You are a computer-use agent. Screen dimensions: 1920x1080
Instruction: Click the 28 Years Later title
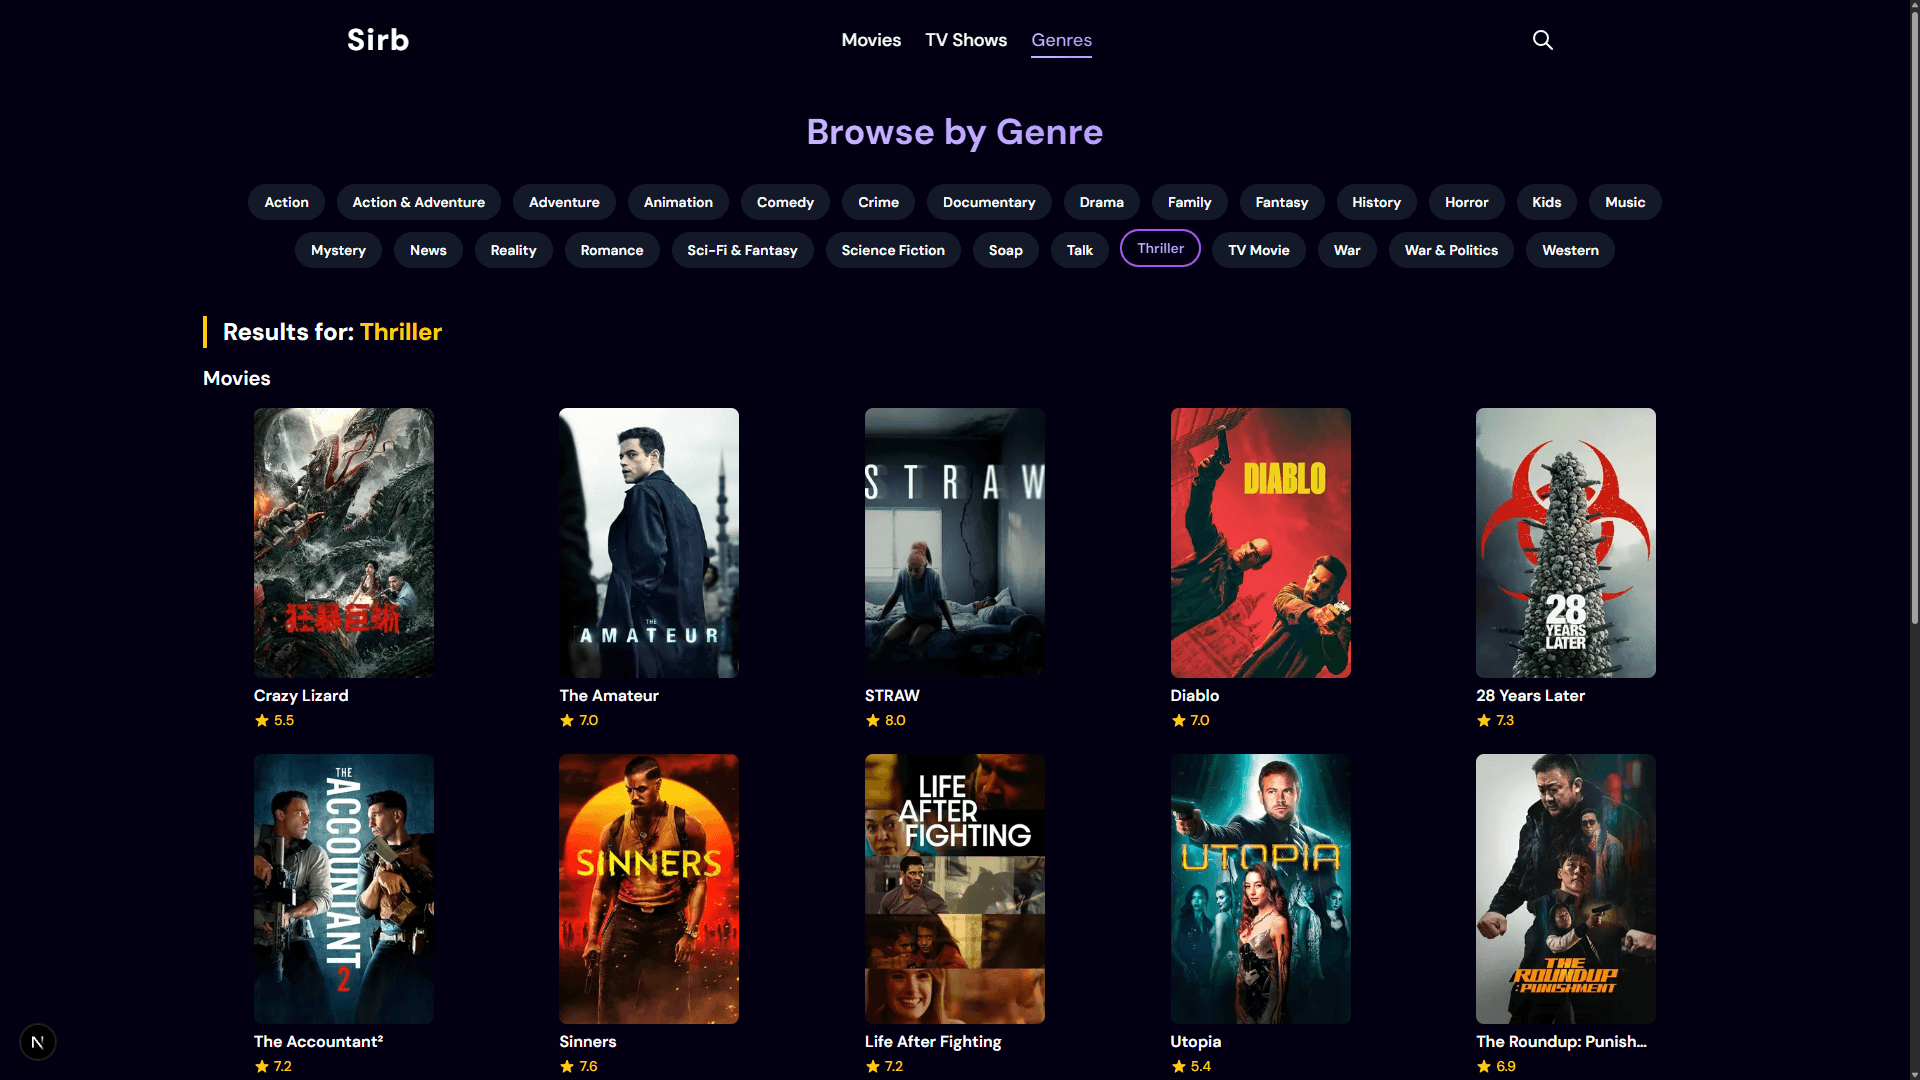1530,696
